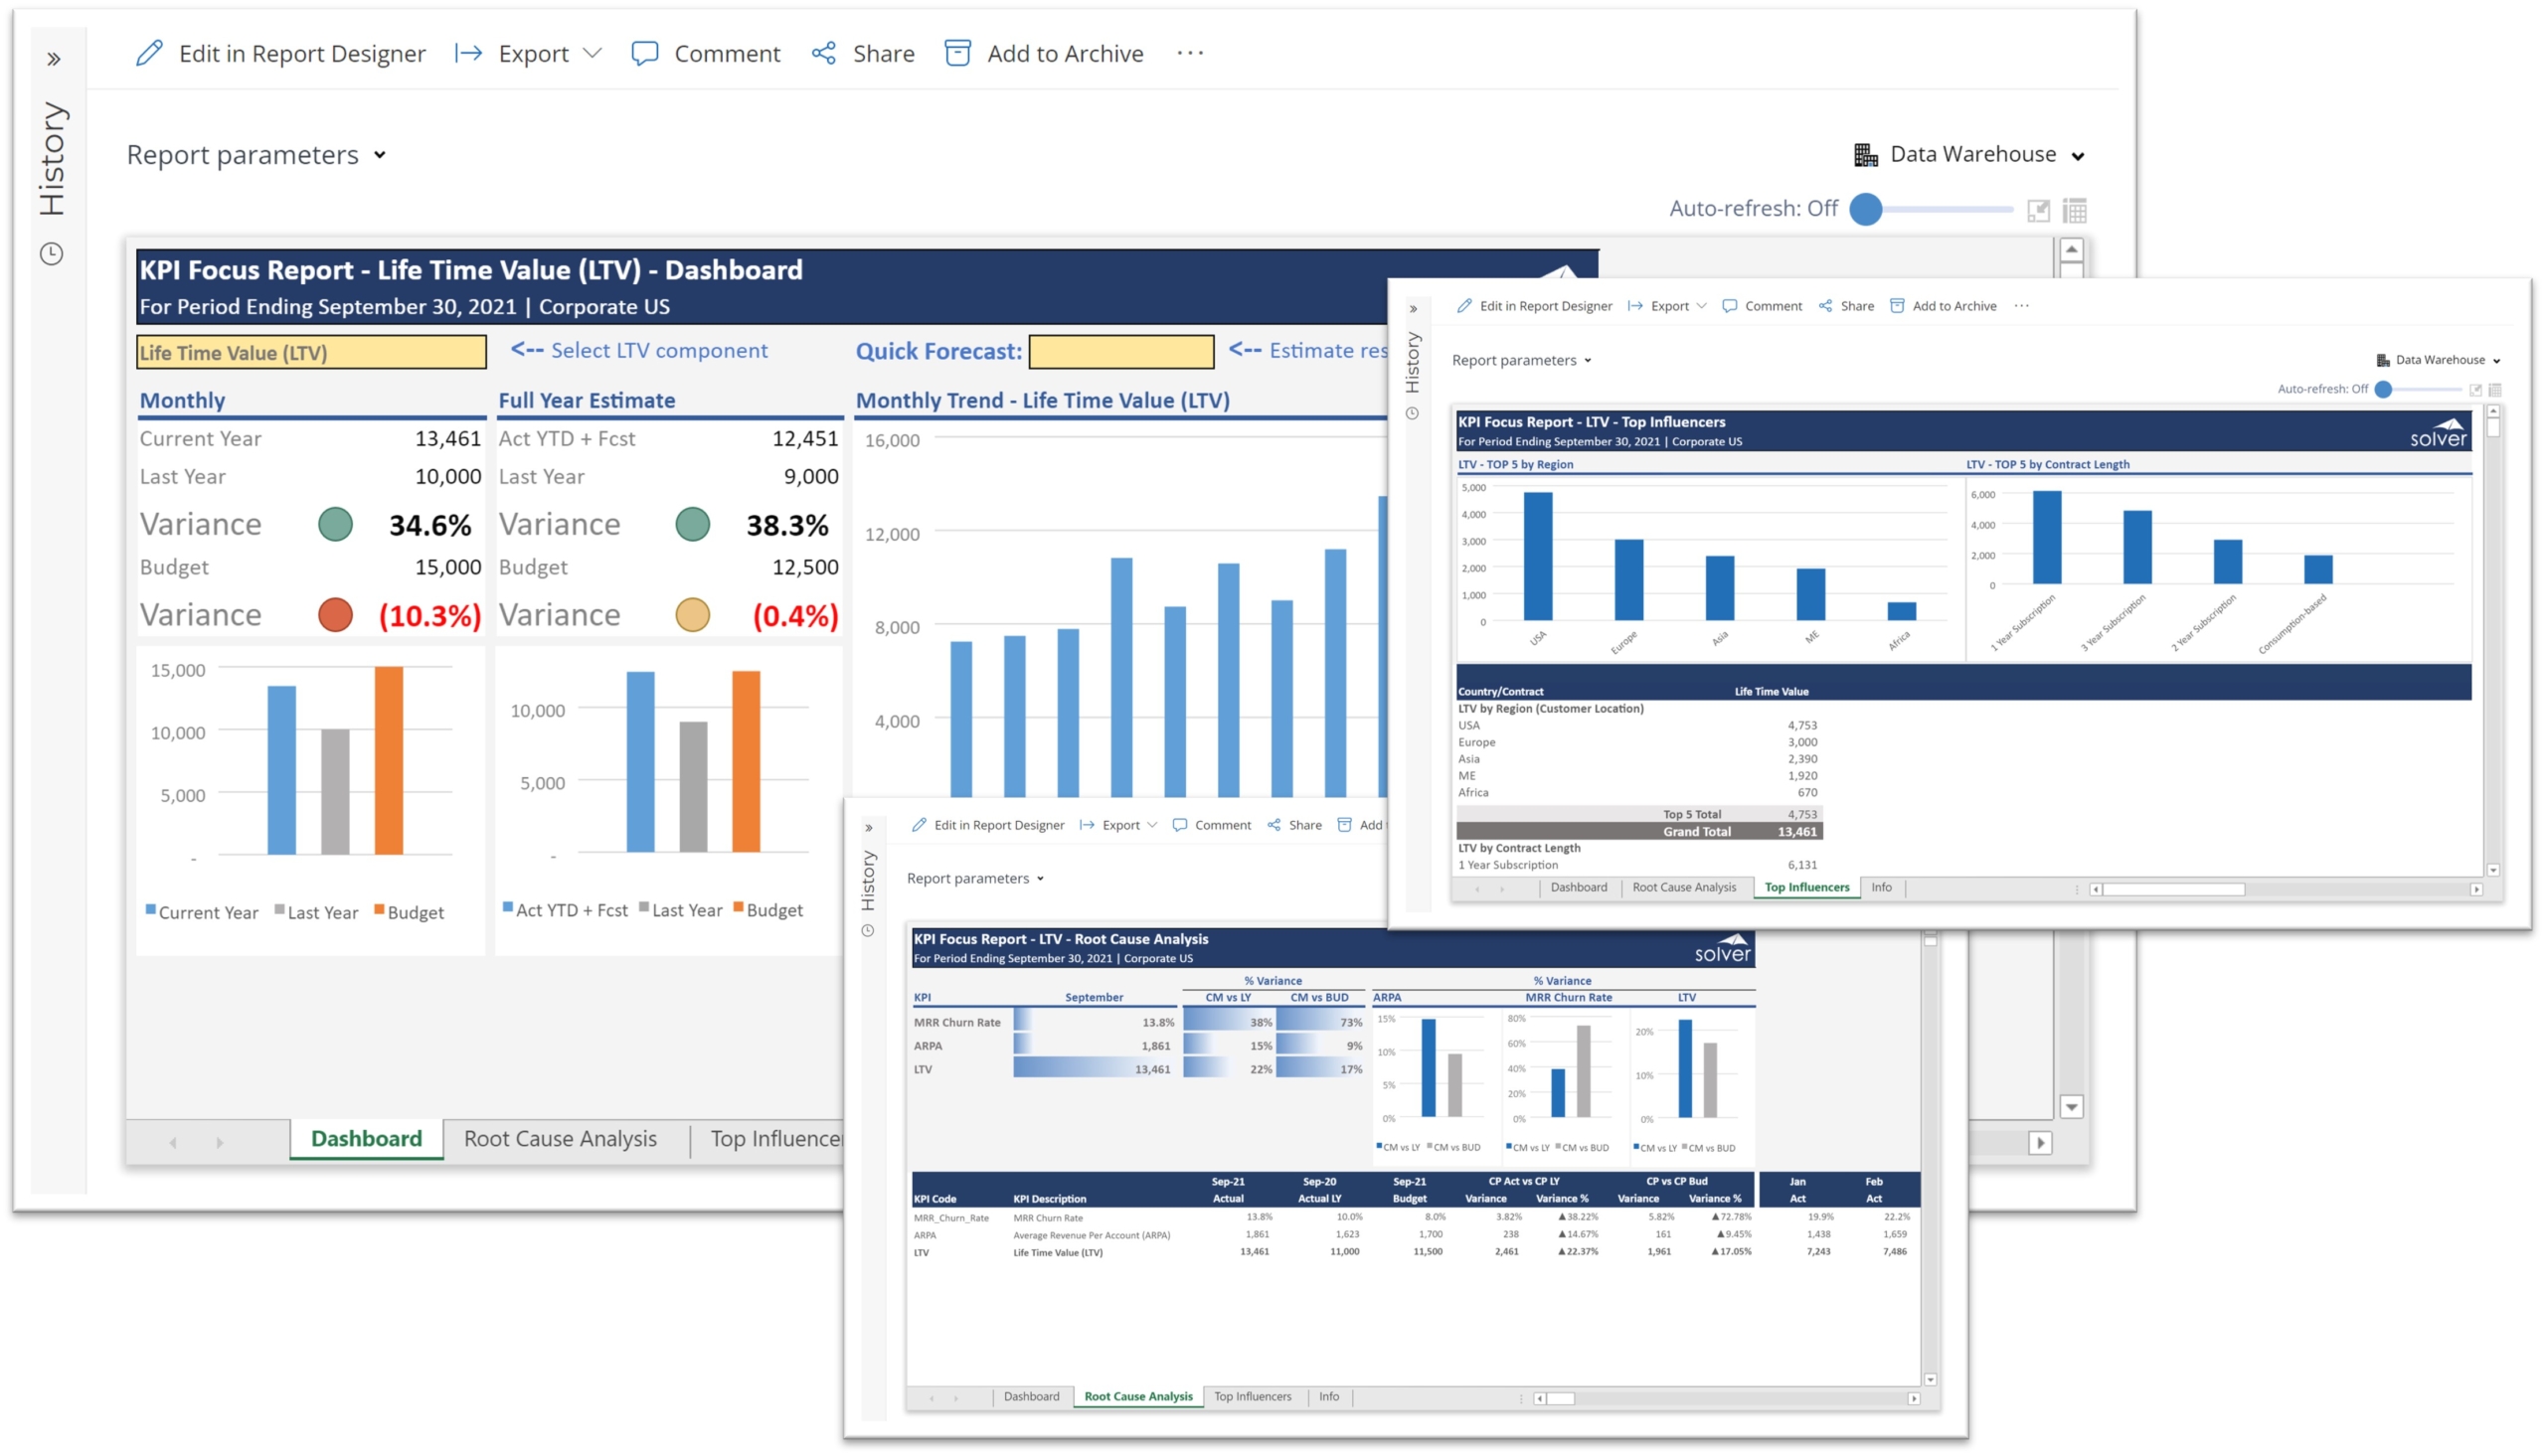The image size is (2545, 1456).
Task: Toggle Auto-refresh in Top Influencers window
Action: tap(2384, 389)
